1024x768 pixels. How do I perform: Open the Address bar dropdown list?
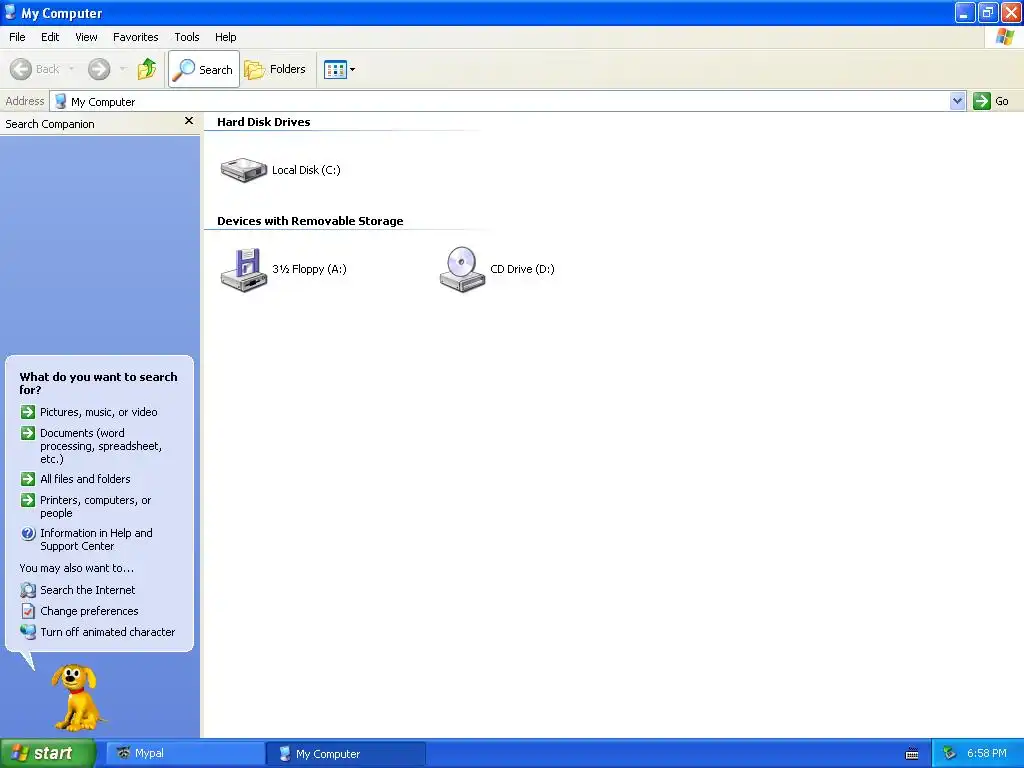957,101
